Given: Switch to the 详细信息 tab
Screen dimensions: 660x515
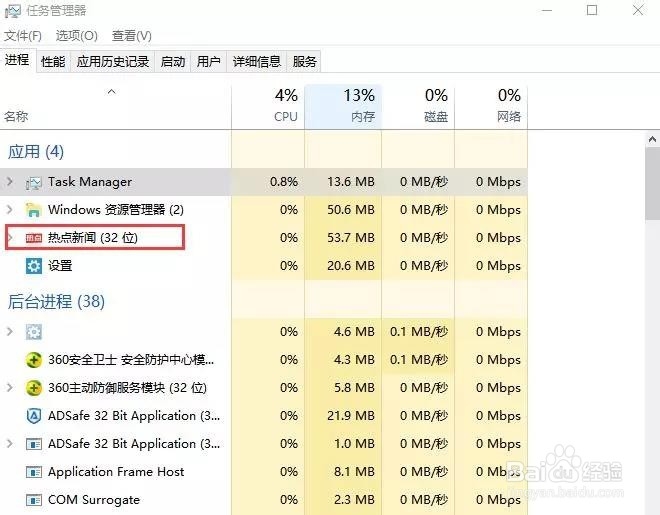Looking at the screenshot, I should 257,62.
